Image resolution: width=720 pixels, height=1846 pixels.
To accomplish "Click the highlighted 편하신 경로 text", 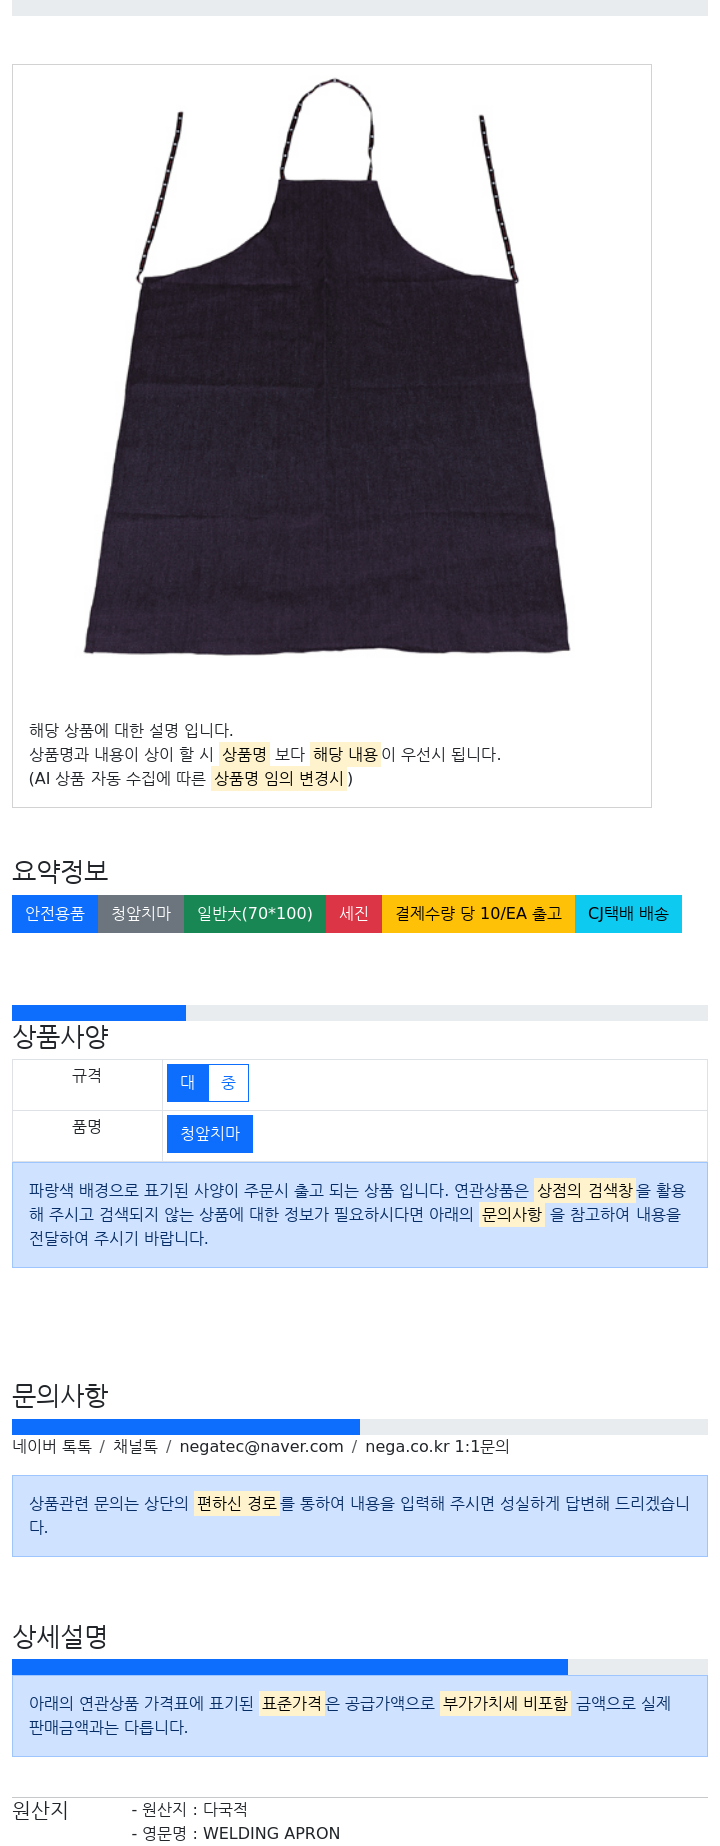I will [237, 1503].
